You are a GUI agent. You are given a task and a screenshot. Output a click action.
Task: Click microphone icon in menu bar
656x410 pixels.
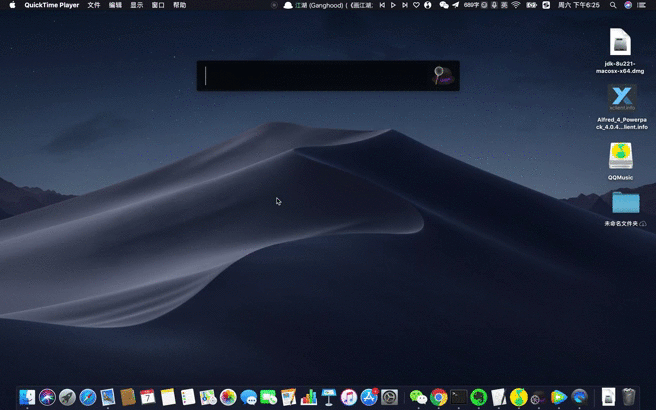[x=494, y=5]
